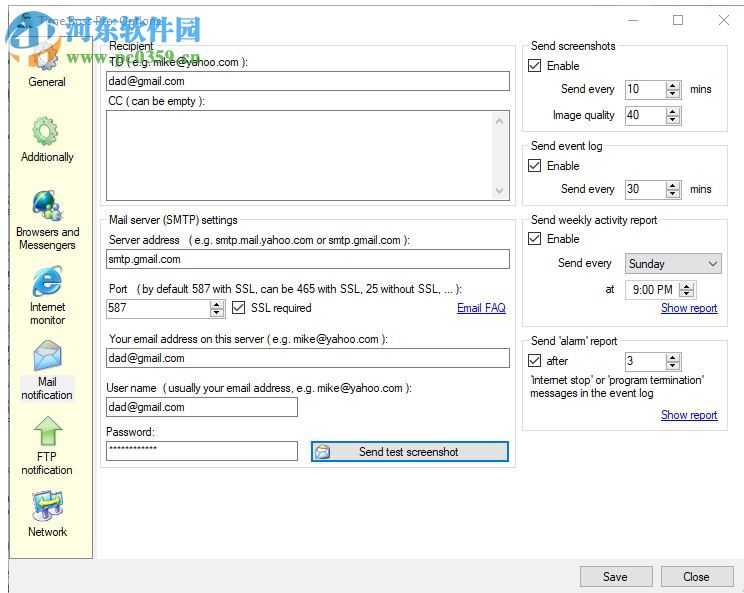The height and width of the screenshot is (593, 744).
Task: Maximize the options window
Action: (x=678, y=20)
